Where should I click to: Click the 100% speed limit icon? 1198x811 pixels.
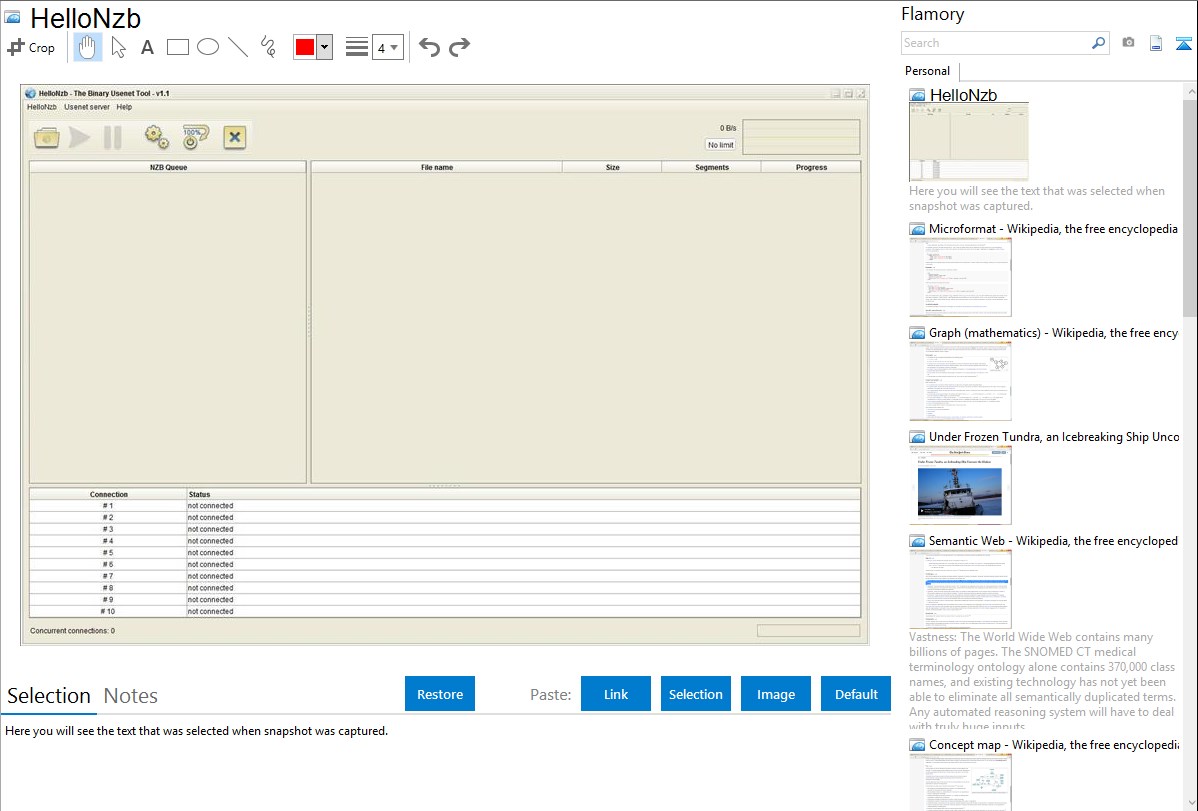pyautogui.click(x=195, y=138)
